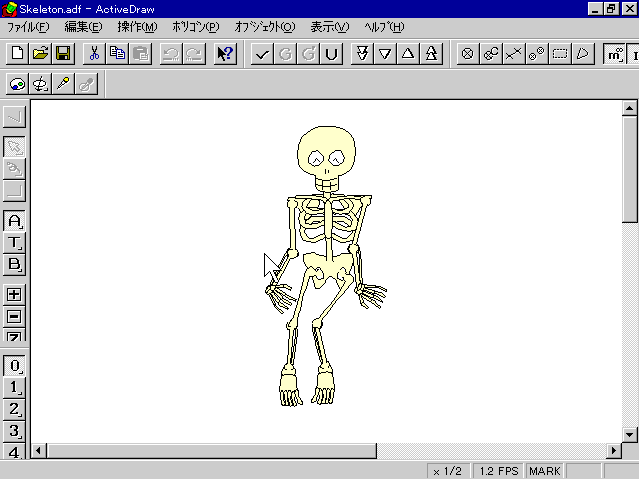Select layer button 1
The width and height of the screenshot is (639, 479).
(x=14, y=387)
